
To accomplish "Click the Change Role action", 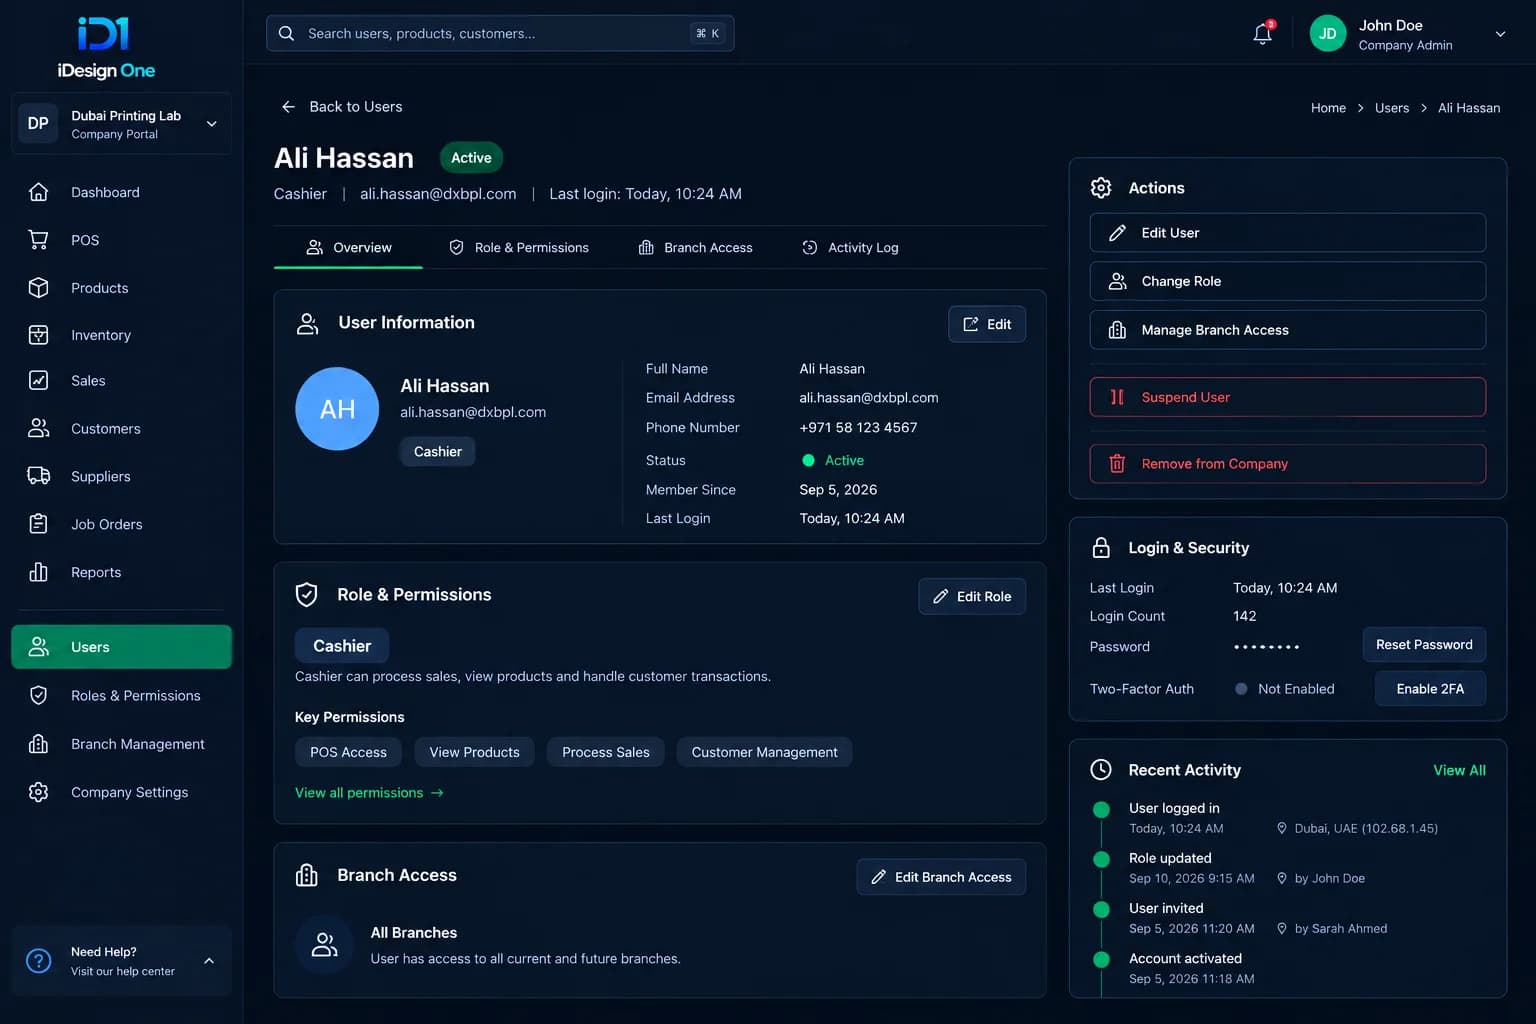I will point(1287,281).
